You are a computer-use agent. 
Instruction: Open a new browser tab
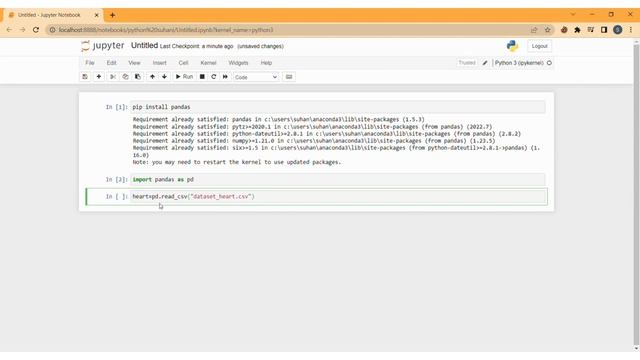[112, 15]
